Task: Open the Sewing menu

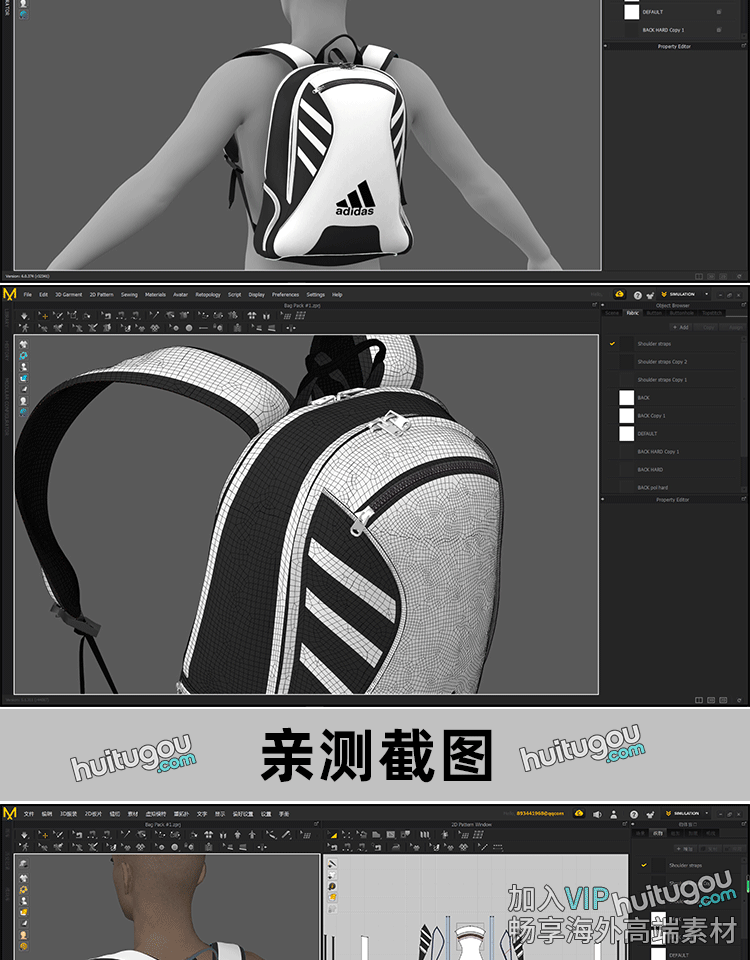Action: (129, 294)
